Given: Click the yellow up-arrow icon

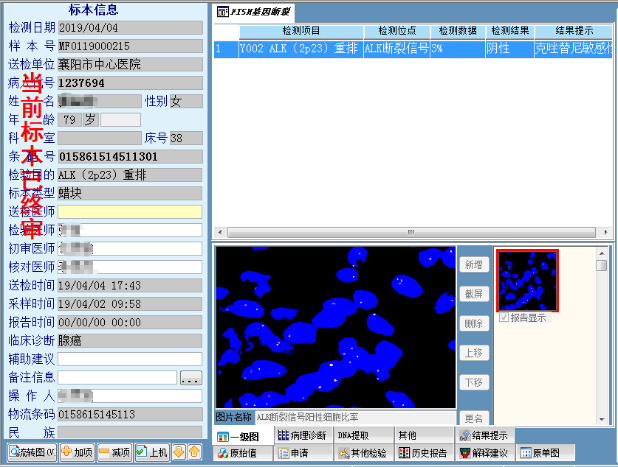Looking at the screenshot, I should [x=195, y=453].
